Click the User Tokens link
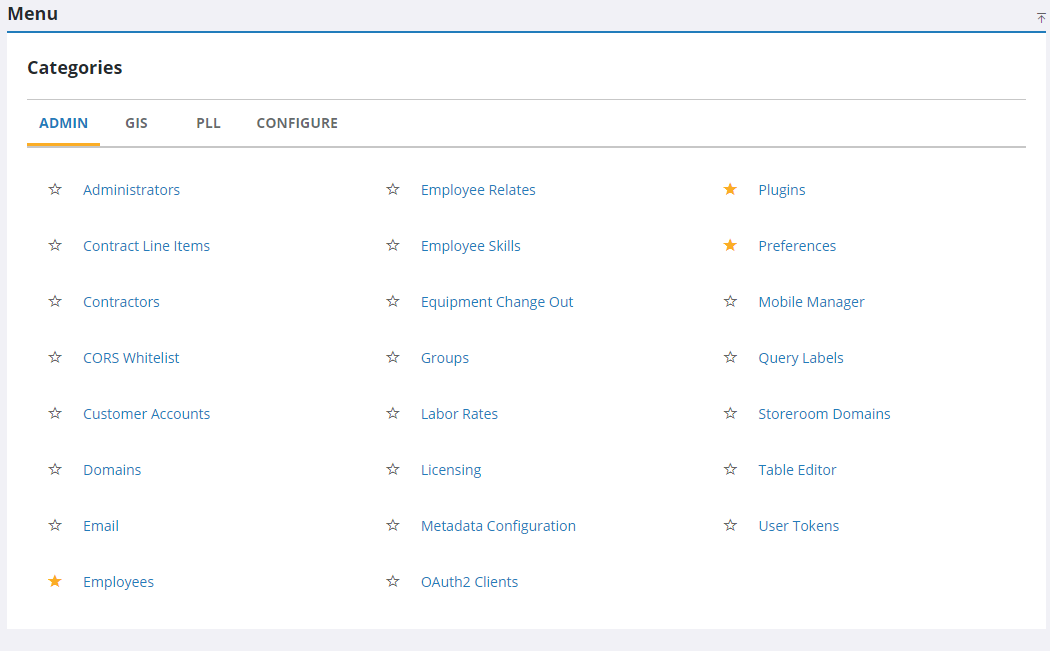 (x=798, y=526)
